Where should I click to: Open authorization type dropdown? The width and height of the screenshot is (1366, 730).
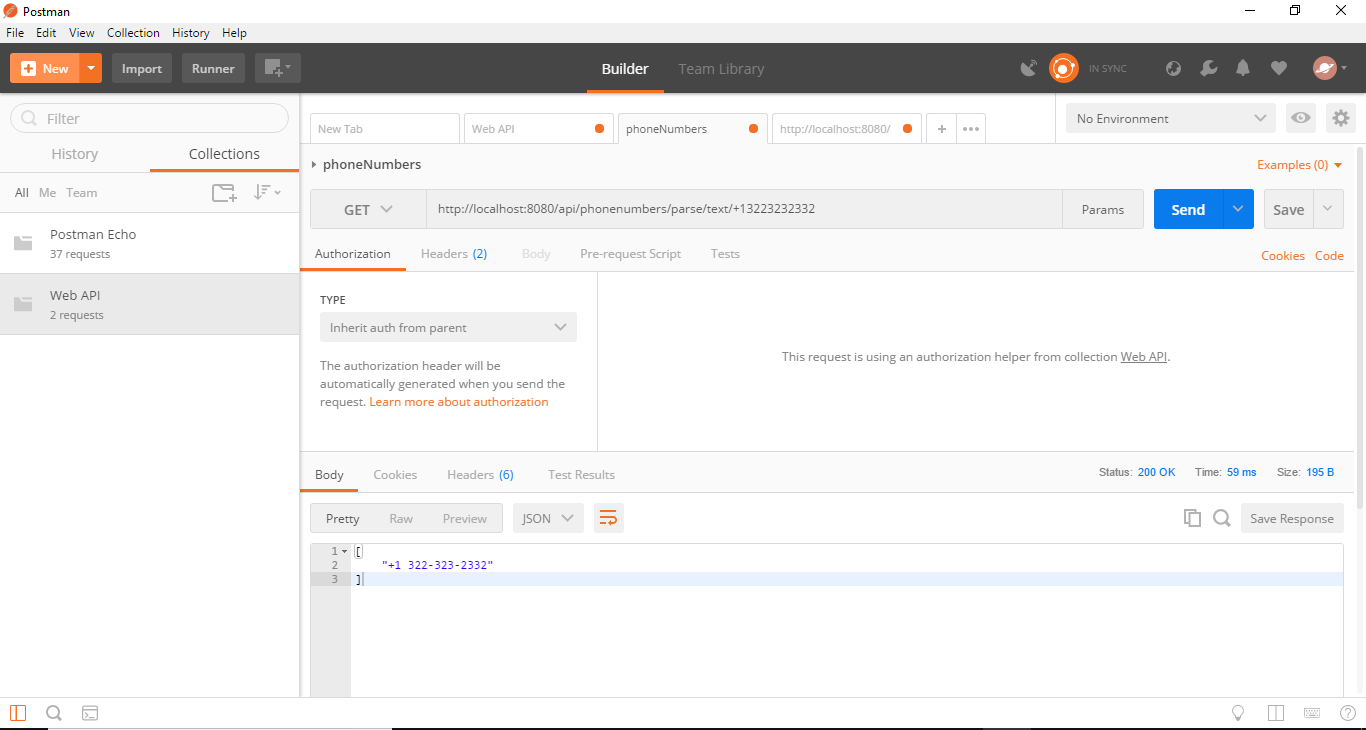pos(448,327)
